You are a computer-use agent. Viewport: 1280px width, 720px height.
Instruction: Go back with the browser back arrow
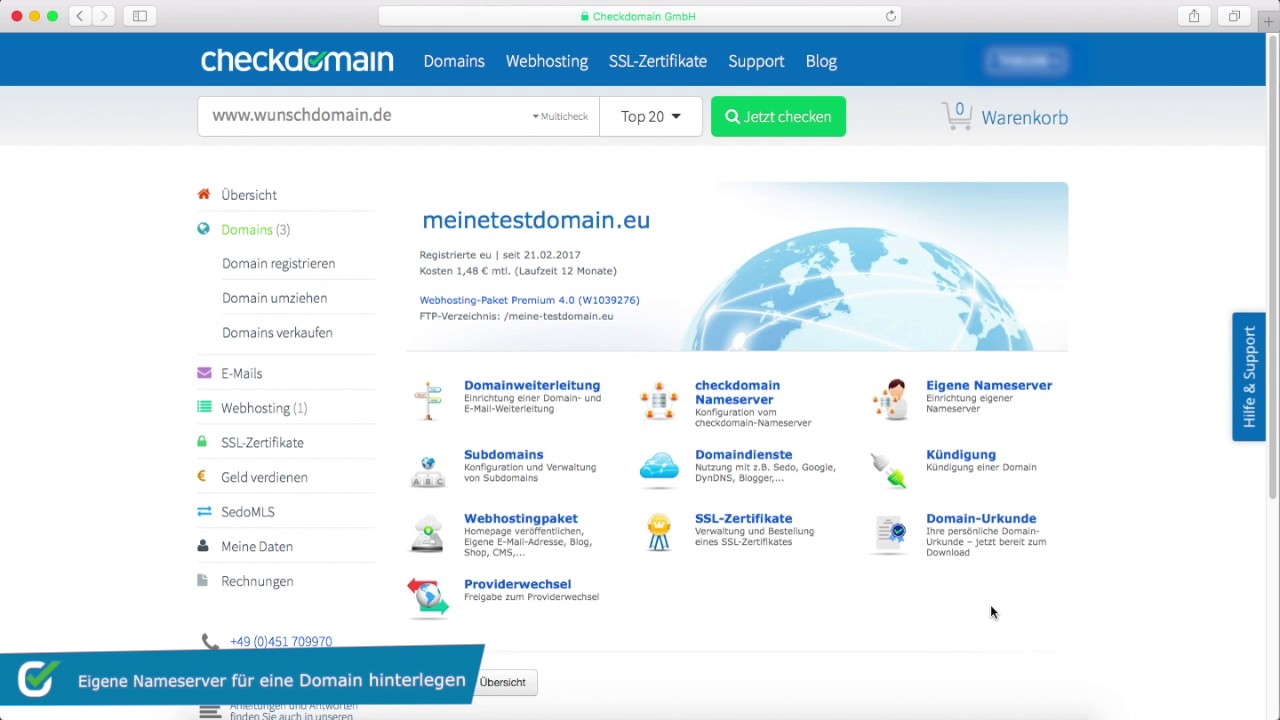tap(80, 16)
